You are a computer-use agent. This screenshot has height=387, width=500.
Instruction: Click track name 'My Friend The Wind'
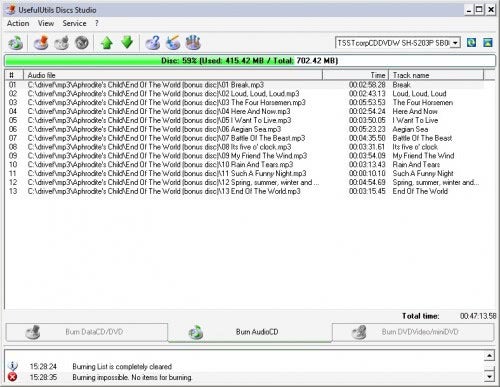tap(423, 156)
